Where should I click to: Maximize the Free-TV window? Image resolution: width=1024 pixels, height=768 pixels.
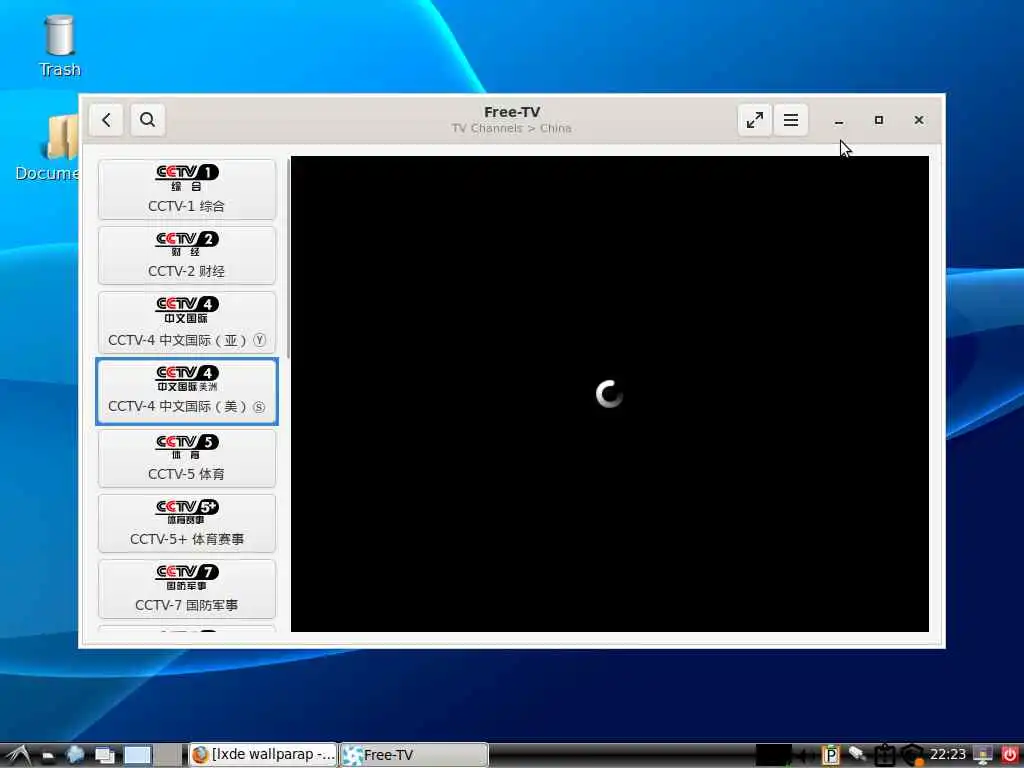[878, 120]
